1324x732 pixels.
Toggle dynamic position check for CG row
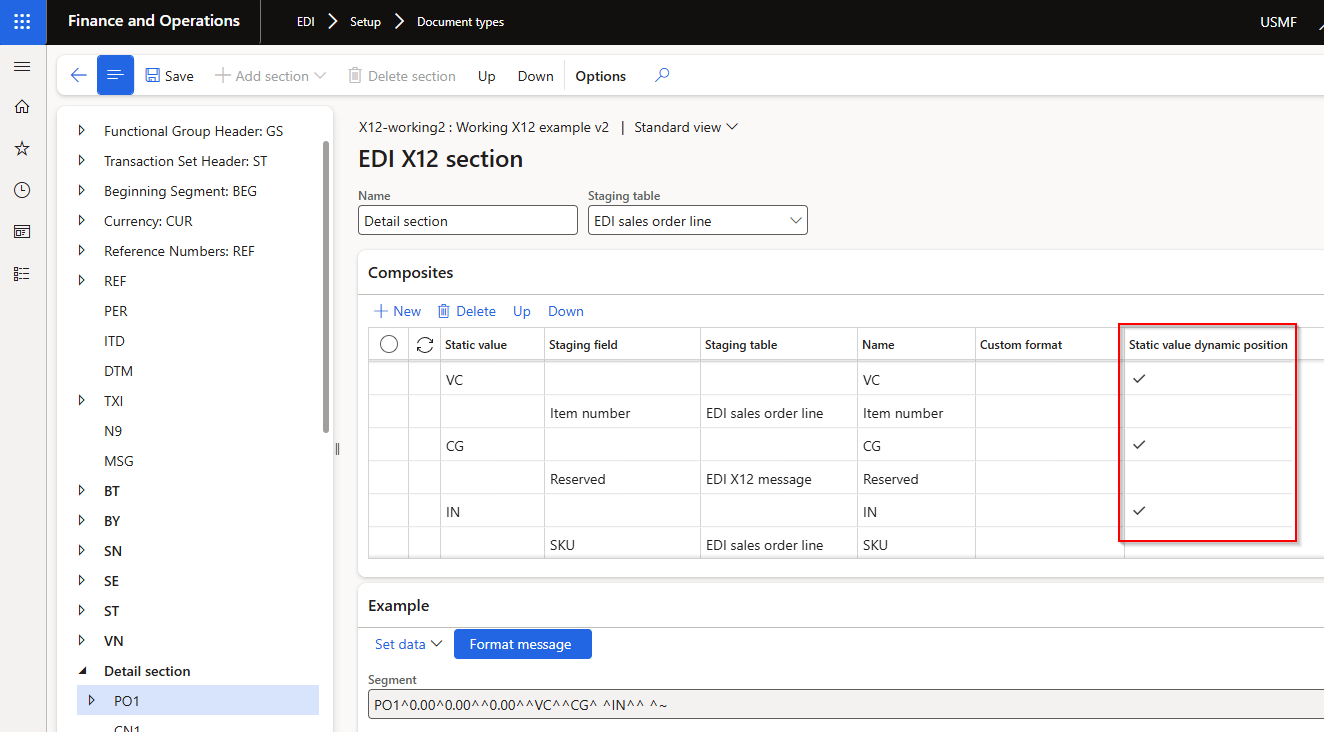pos(1138,445)
